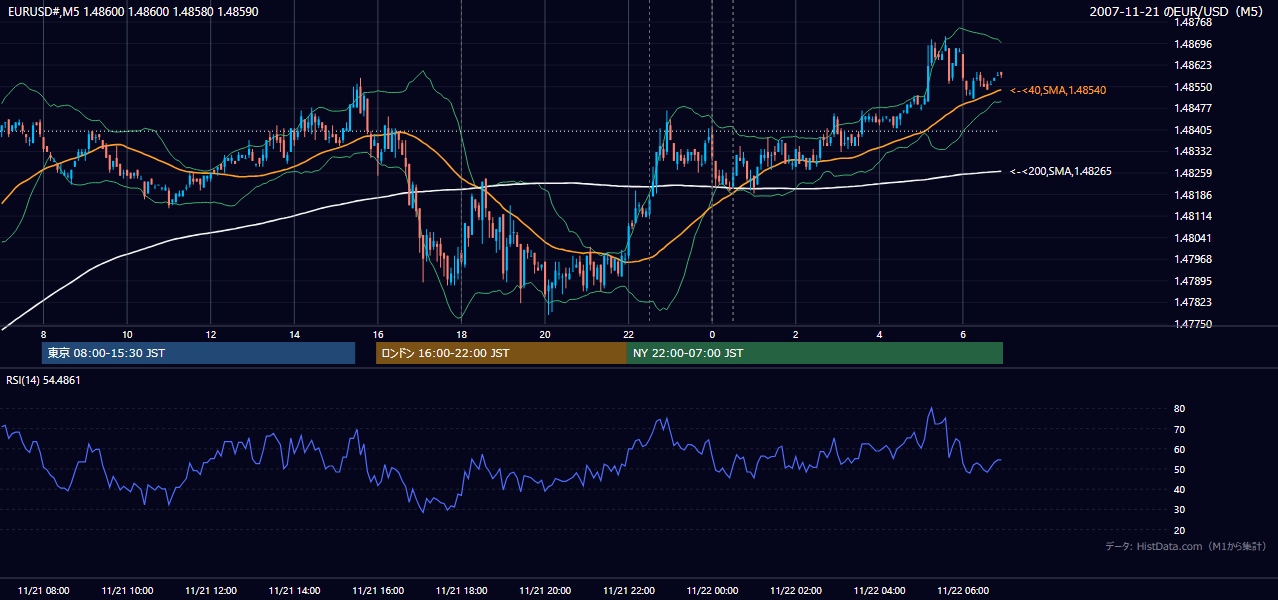The height and width of the screenshot is (600, 1278).
Task: Click the 11/21 08:00 bottom time label
Action: (x=43, y=591)
